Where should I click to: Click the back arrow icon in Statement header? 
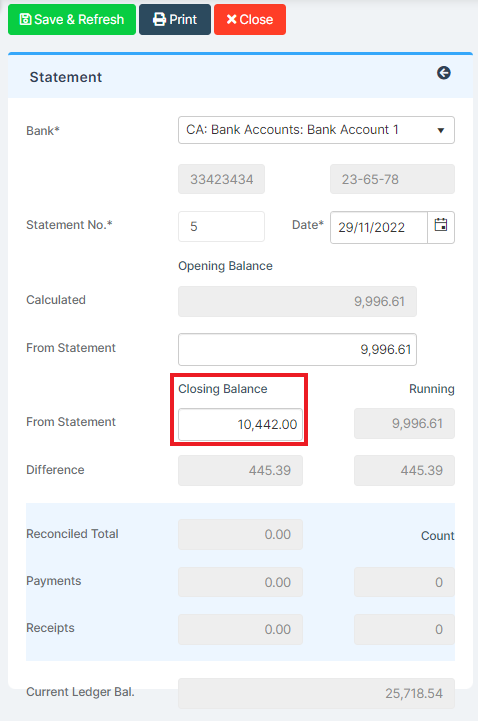444,73
